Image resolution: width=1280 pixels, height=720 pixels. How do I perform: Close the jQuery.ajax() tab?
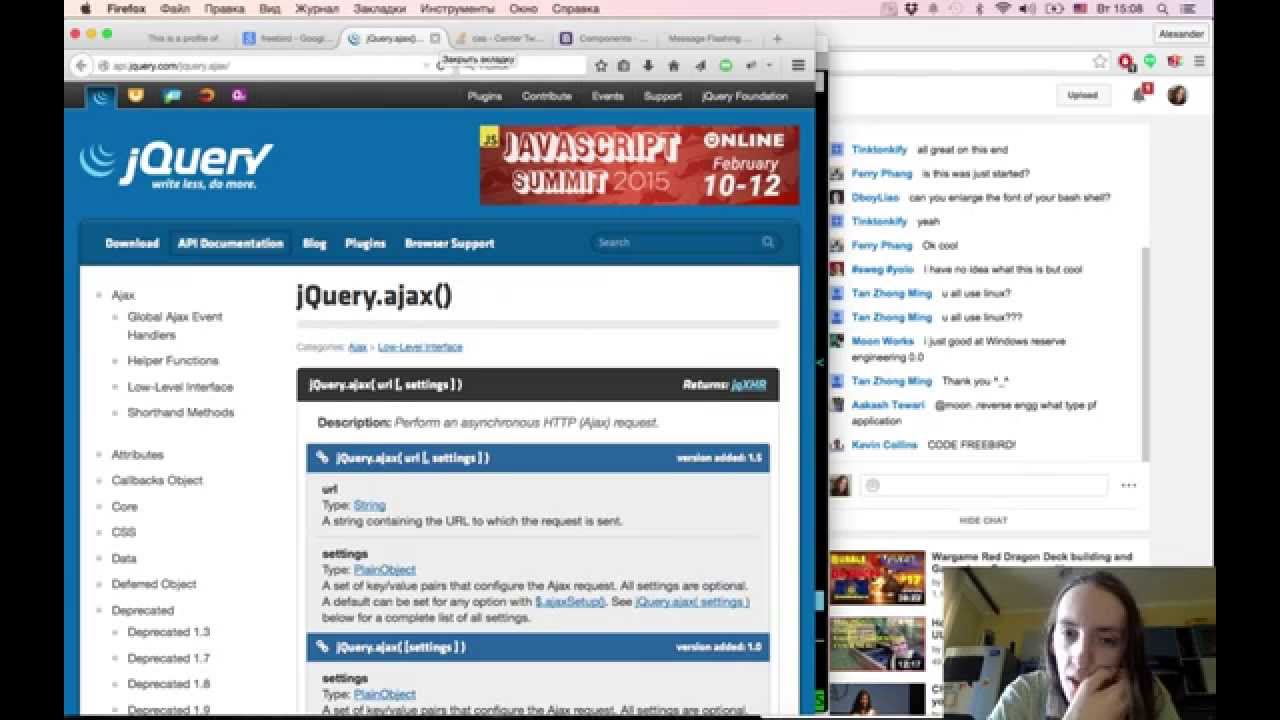(434, 38)
